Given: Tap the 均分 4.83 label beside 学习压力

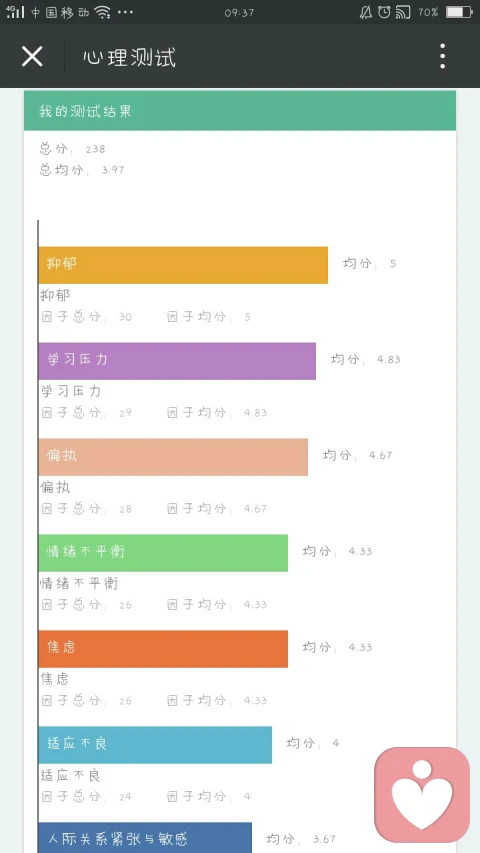Looking at the screenshot, I should point(366,359).
